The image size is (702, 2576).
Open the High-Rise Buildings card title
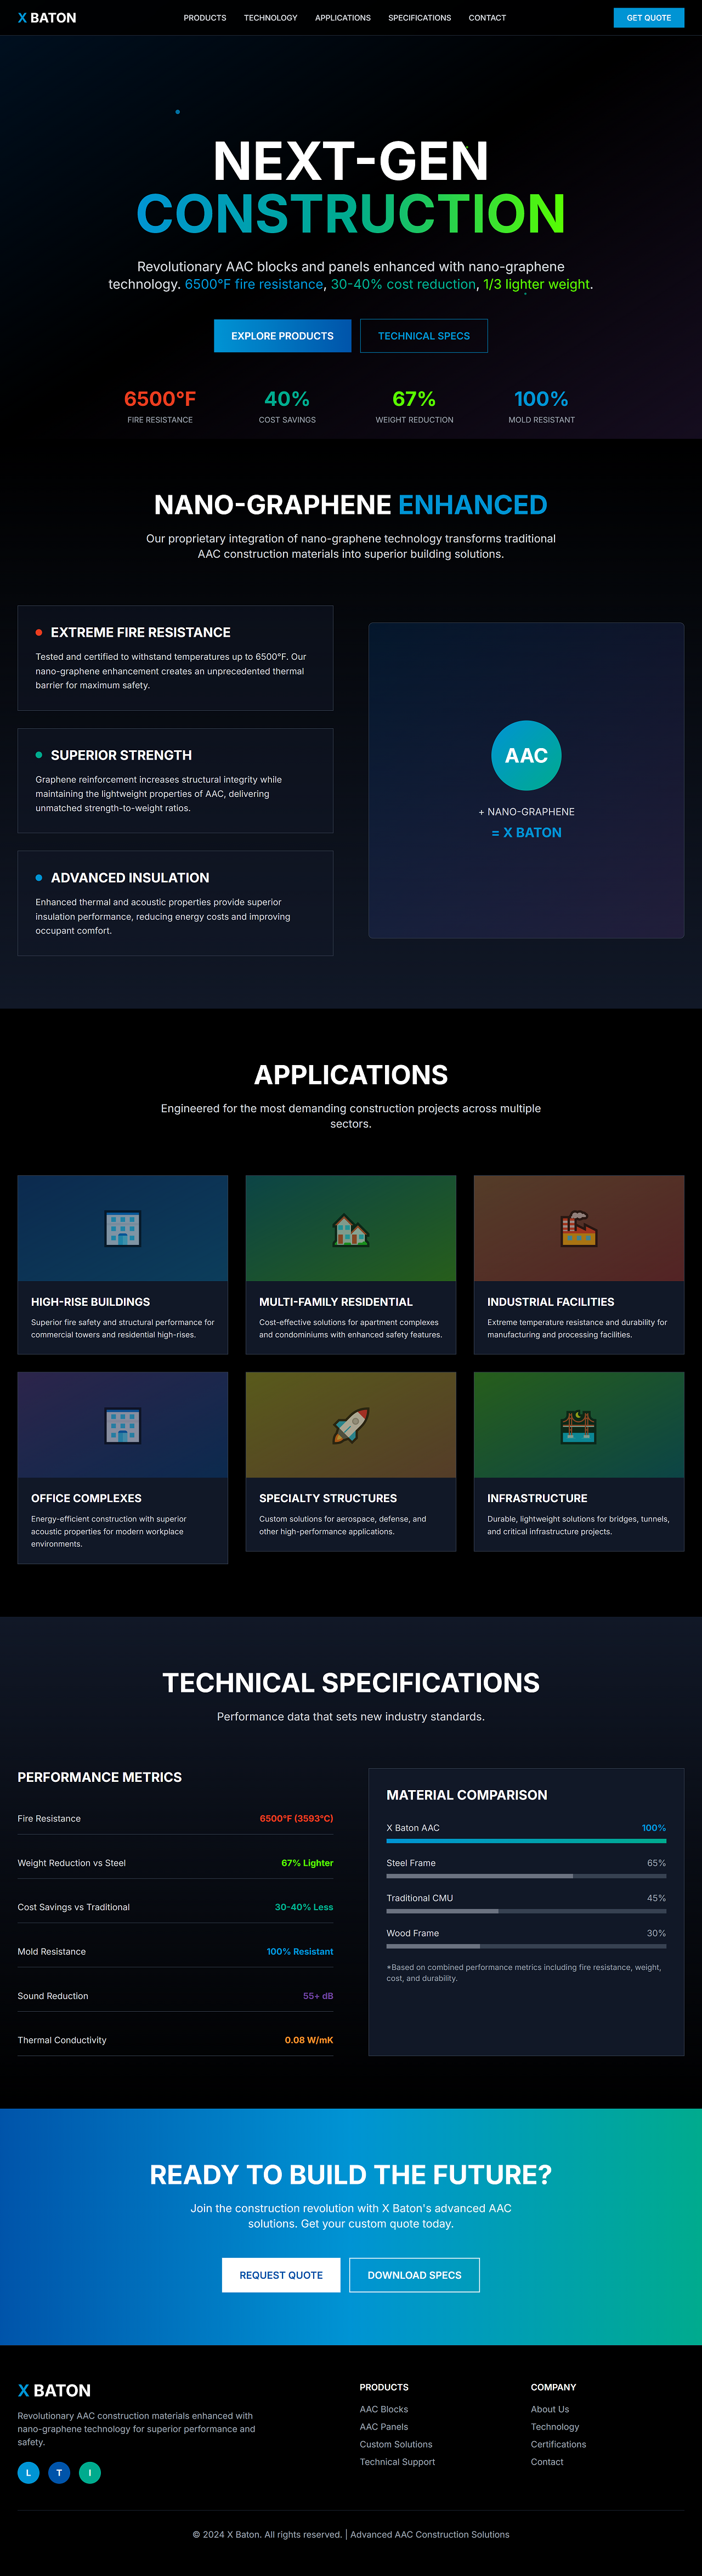(91, 1302)
